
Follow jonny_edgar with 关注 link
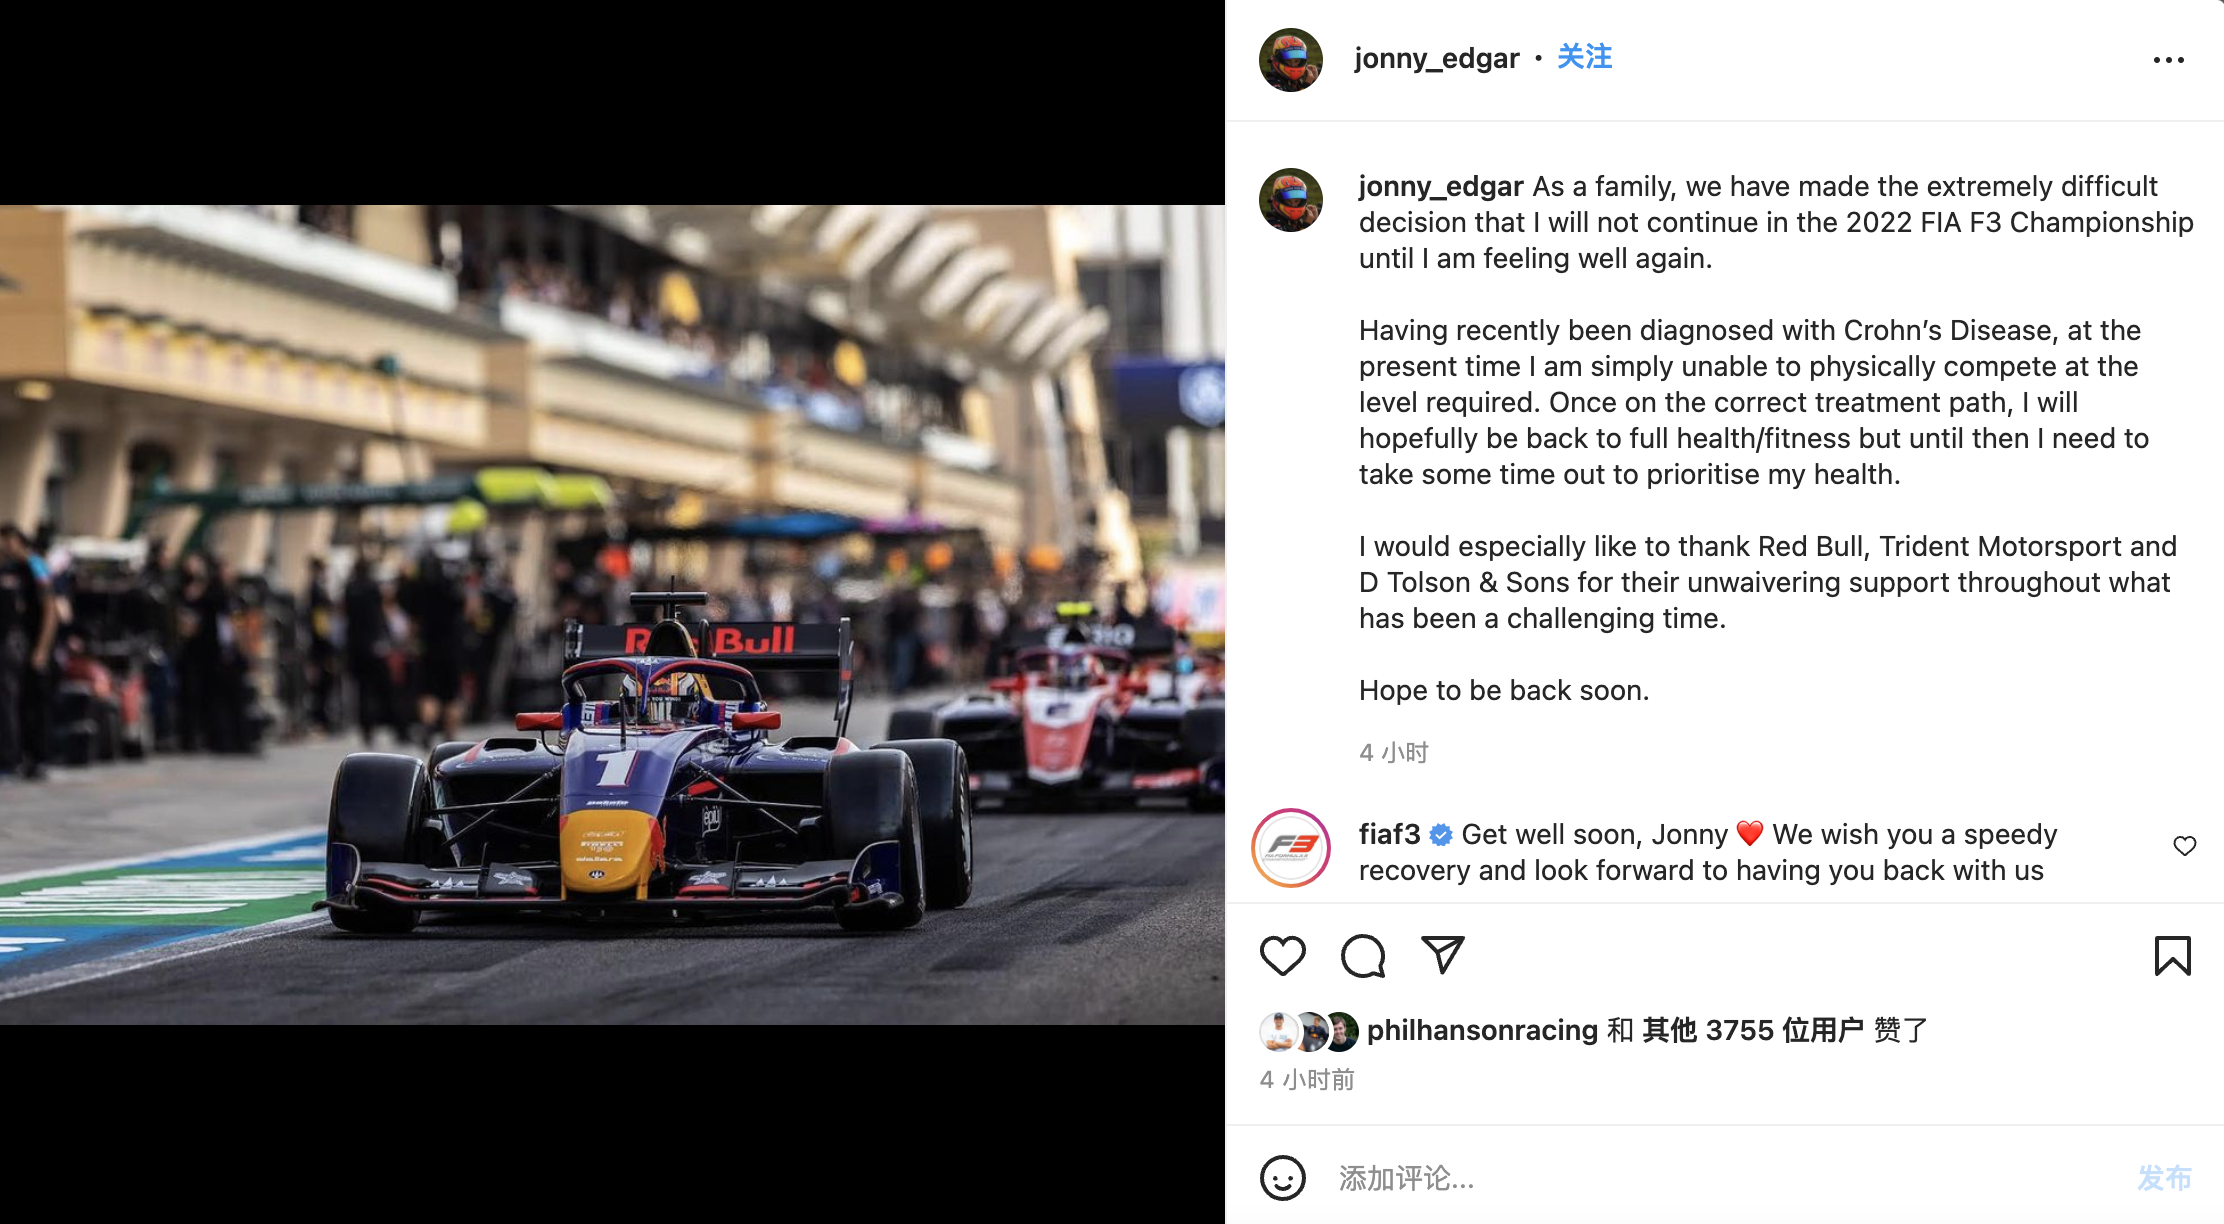1584,57
